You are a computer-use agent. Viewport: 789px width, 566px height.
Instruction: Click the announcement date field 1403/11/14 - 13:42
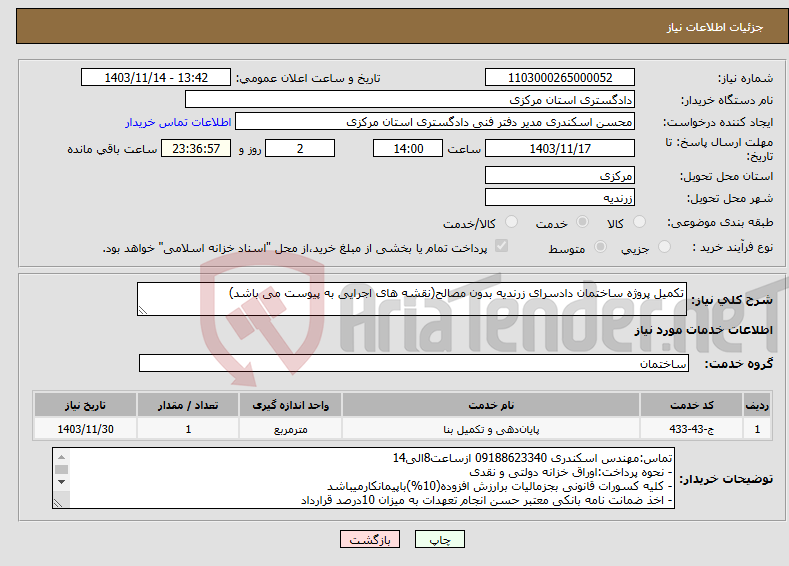[156, 77]
